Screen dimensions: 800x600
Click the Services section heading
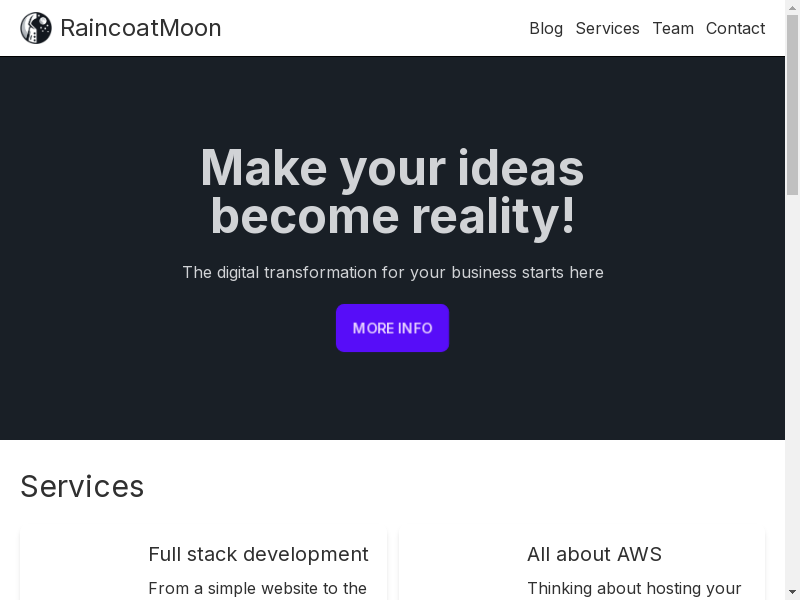pyautogui.click(x=82, y=486)
